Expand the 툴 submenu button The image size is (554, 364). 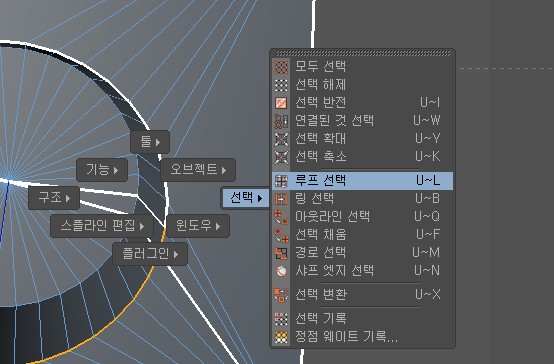150,142
